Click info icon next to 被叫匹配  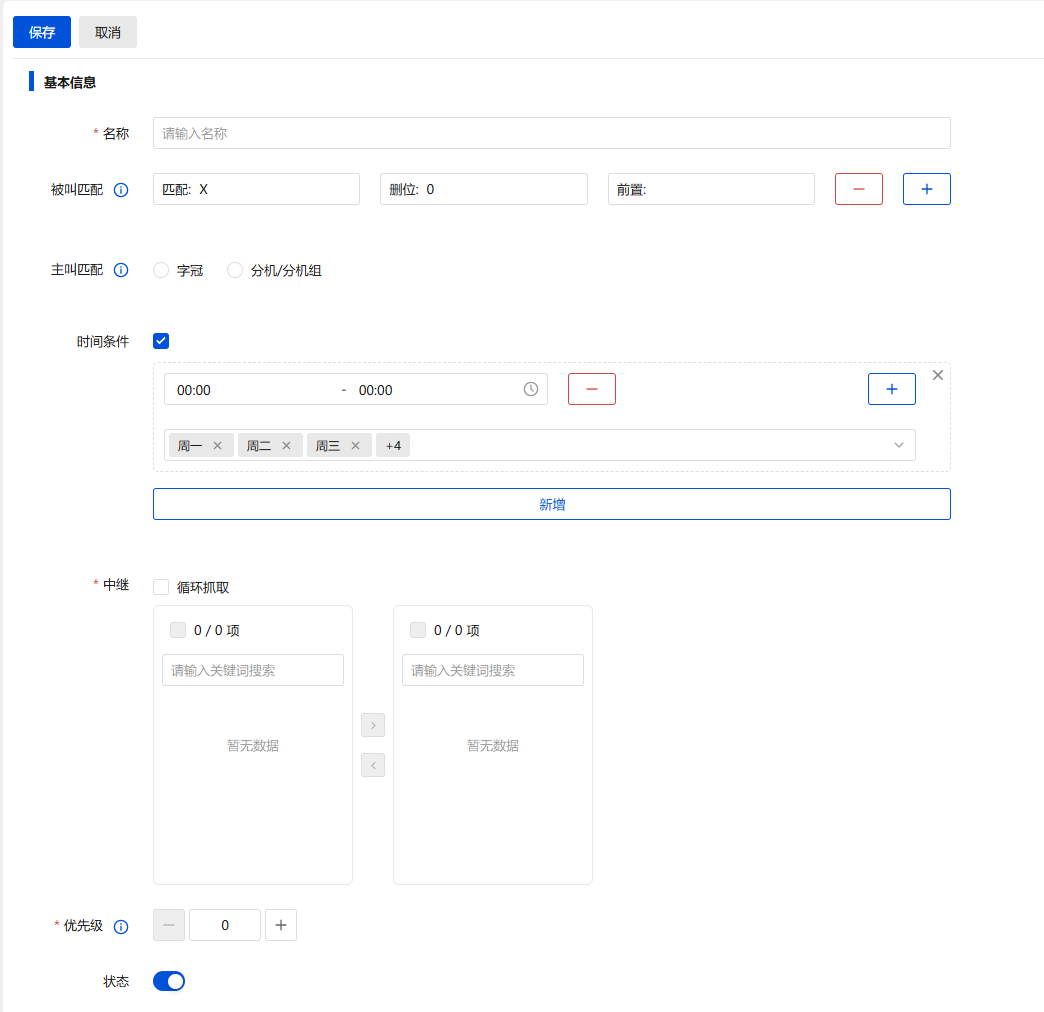121,190
